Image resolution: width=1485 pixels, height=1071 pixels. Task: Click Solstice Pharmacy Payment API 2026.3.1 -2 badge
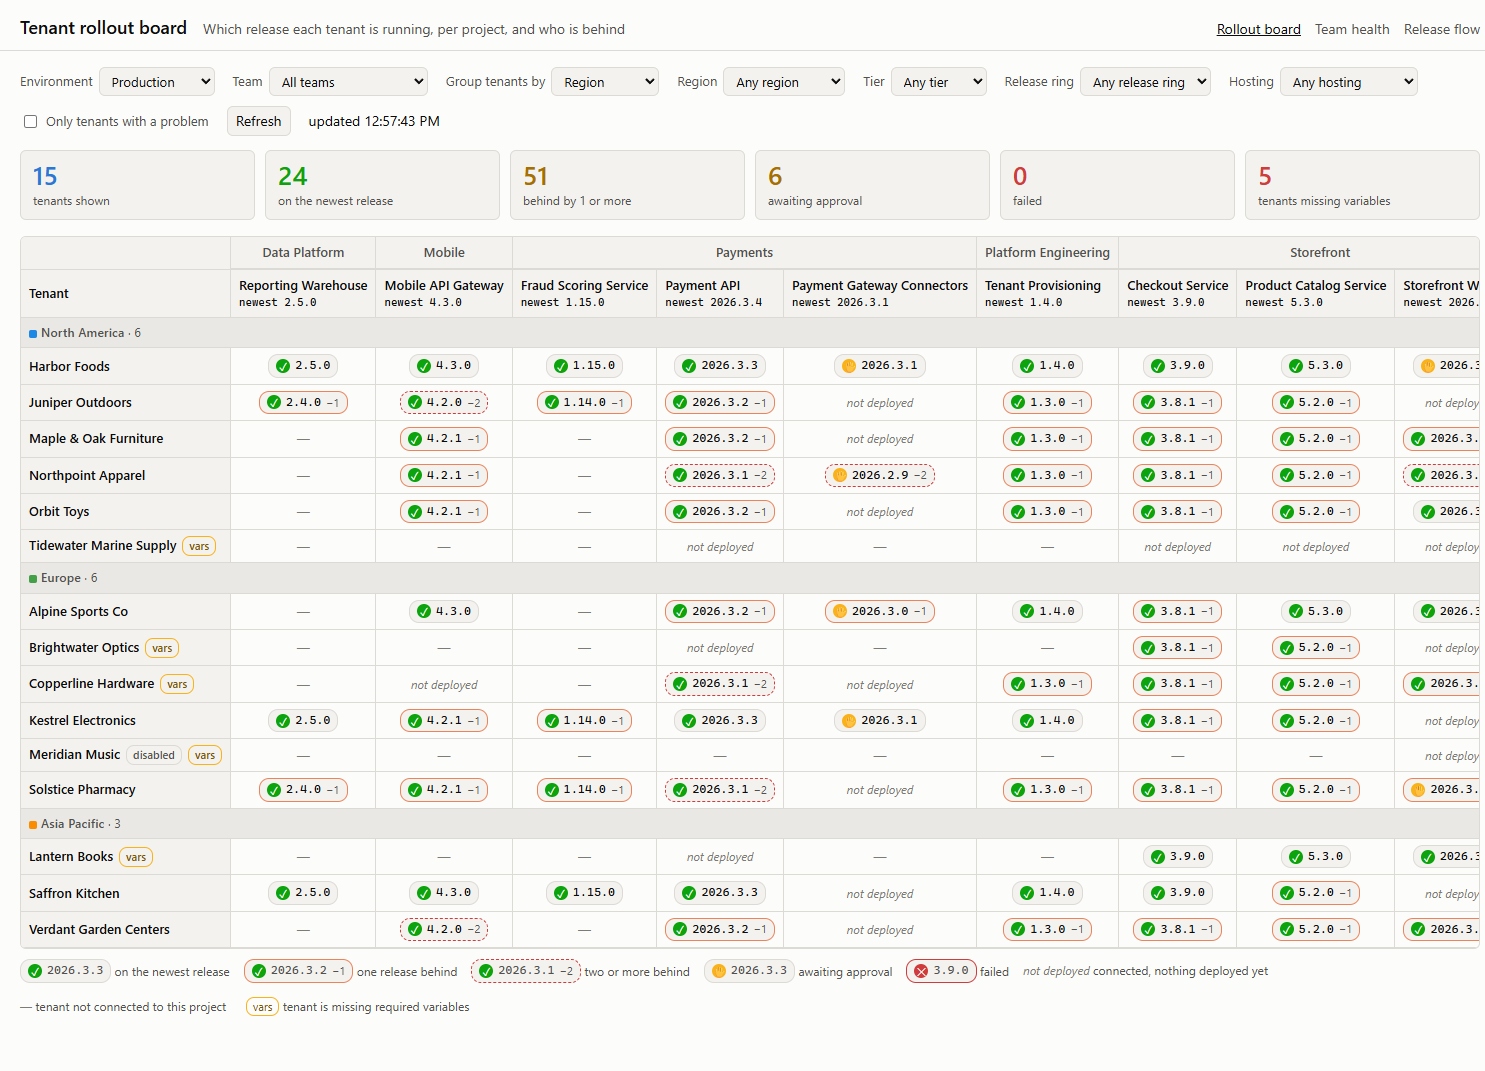point(720,789)
